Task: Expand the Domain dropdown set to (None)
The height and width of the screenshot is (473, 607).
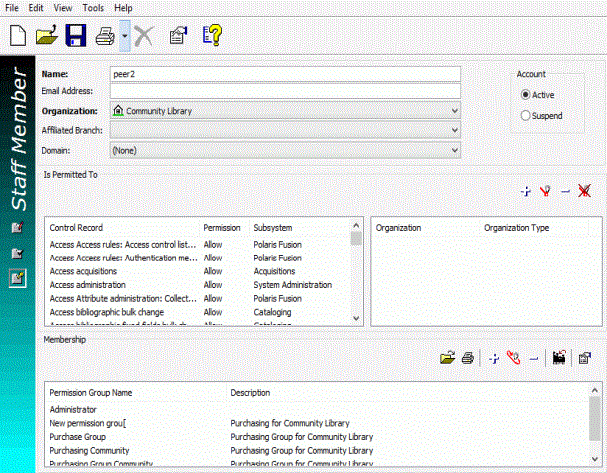Action: click(x=454, y=149)
